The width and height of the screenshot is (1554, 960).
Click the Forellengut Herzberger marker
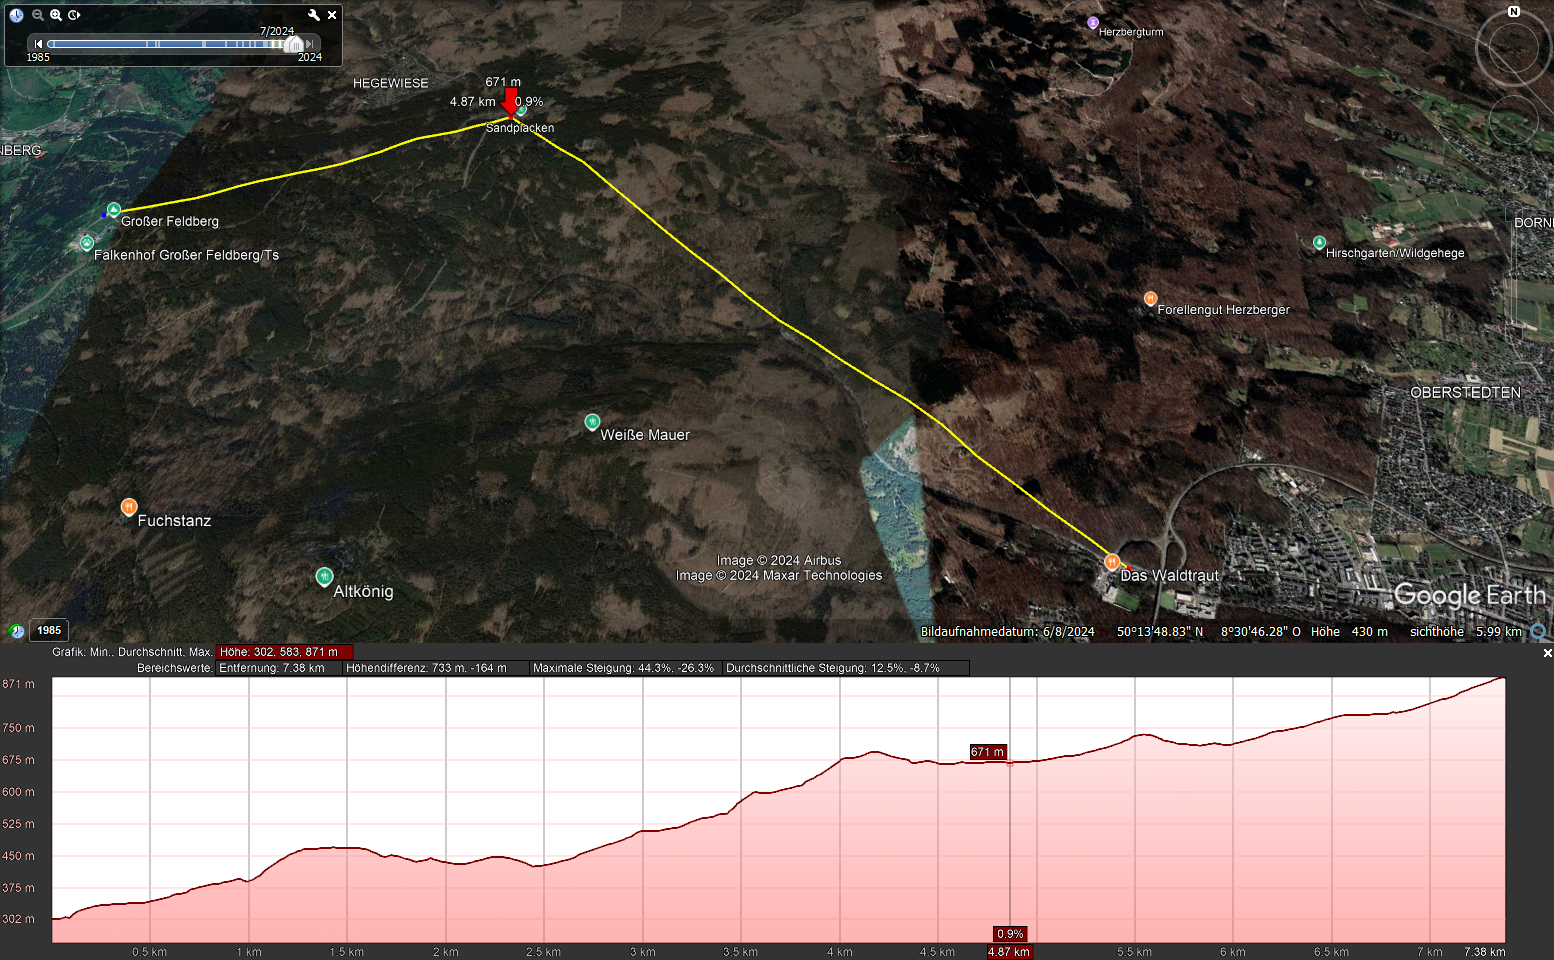tap(1150, 298)
